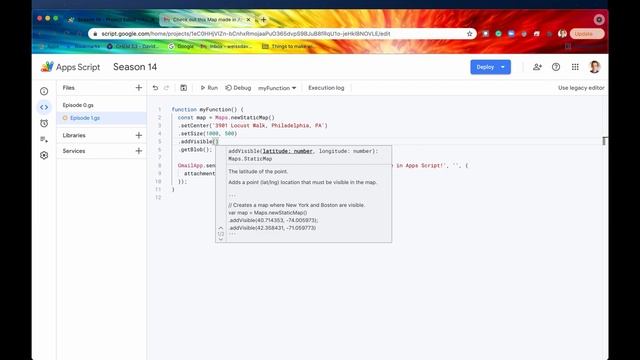Add a library with the plus icon
Screen dimensions: 640x360
tap(139, 135)
